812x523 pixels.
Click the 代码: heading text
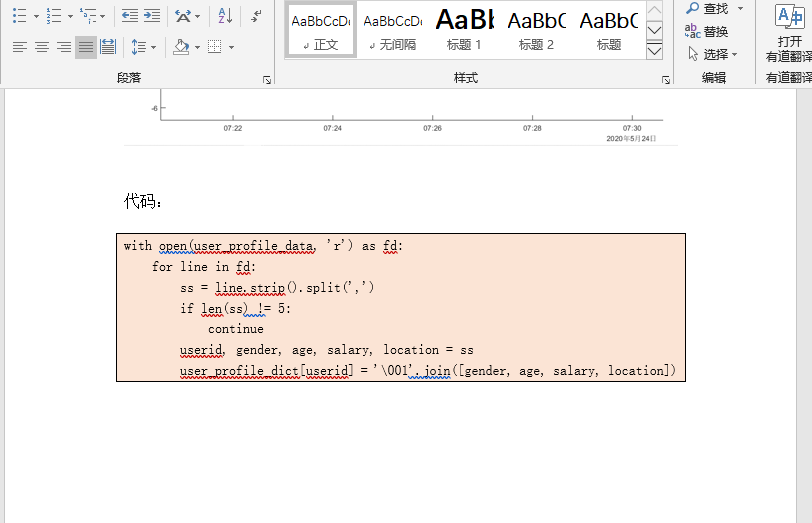pyautogui.click(x=143, y=201)
